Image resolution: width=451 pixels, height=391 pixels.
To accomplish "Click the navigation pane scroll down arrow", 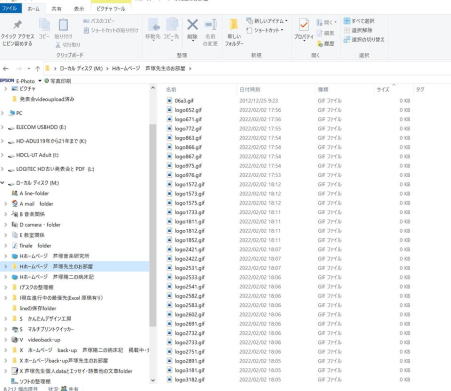I will pos(153,380).
